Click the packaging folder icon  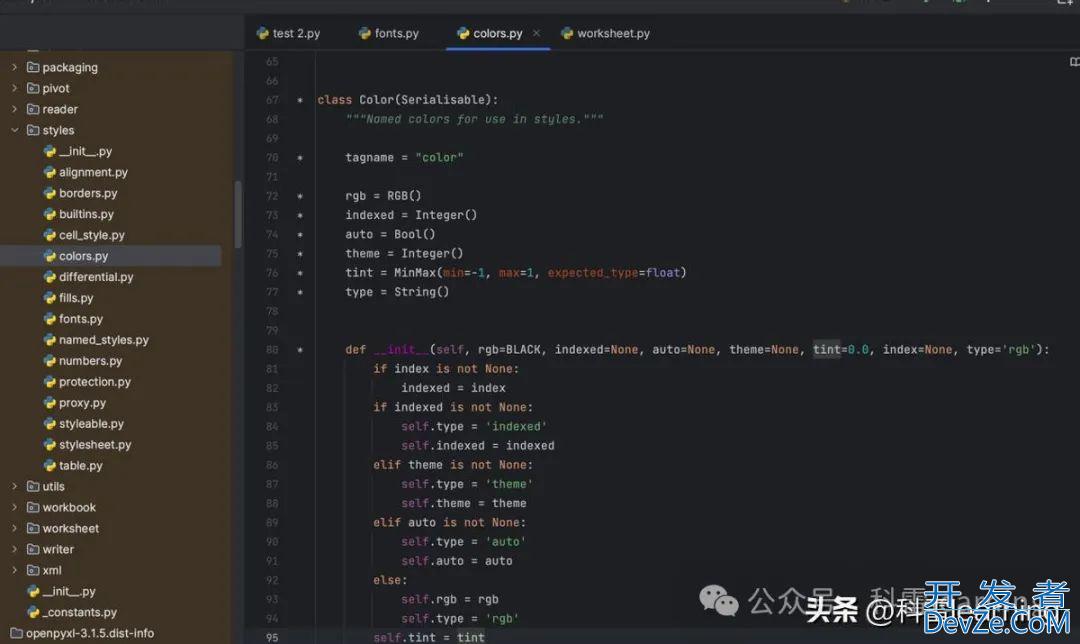pos(32,67)
